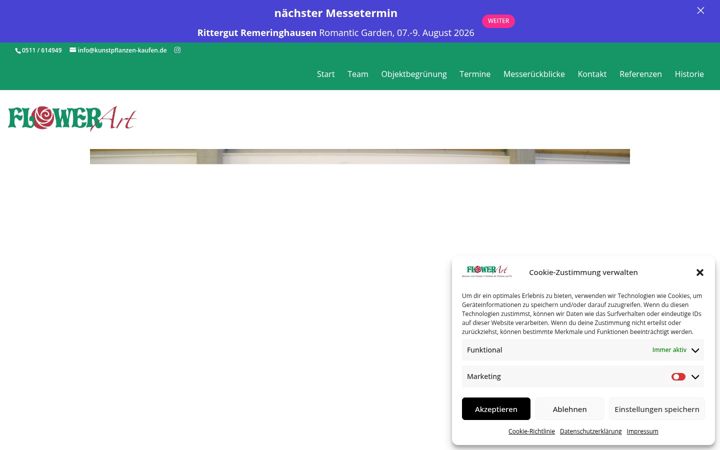The height and width of the screenshot is (450, 720).
Task: Open the Referenzen menu item
Action: click(x=641, y=74)
